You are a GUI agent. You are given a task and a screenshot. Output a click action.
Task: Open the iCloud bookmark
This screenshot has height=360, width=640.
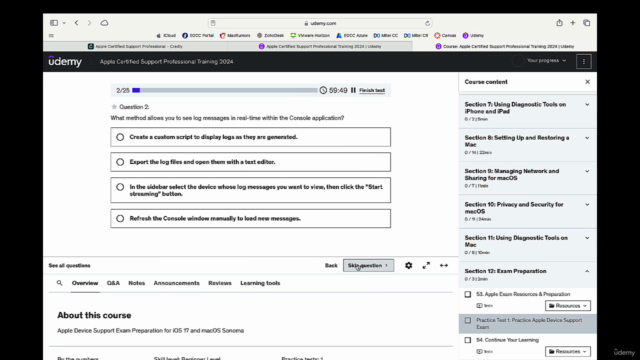click(x=166, y=36)
